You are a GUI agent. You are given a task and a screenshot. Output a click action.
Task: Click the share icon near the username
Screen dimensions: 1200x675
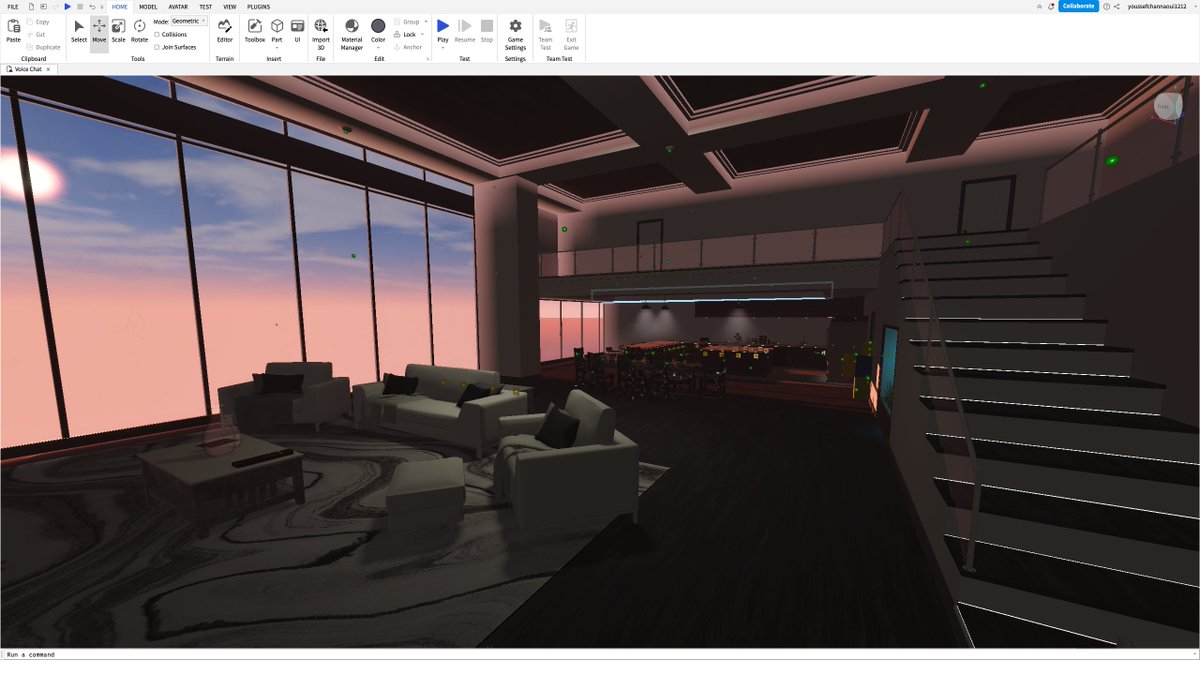click(x=1117, y=6)
